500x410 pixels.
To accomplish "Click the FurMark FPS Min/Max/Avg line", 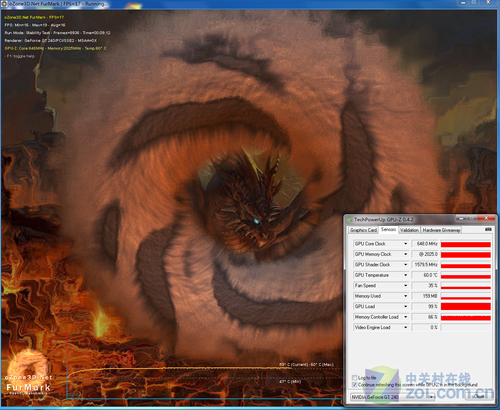I will pyautogui.click(x=35, y=25).
